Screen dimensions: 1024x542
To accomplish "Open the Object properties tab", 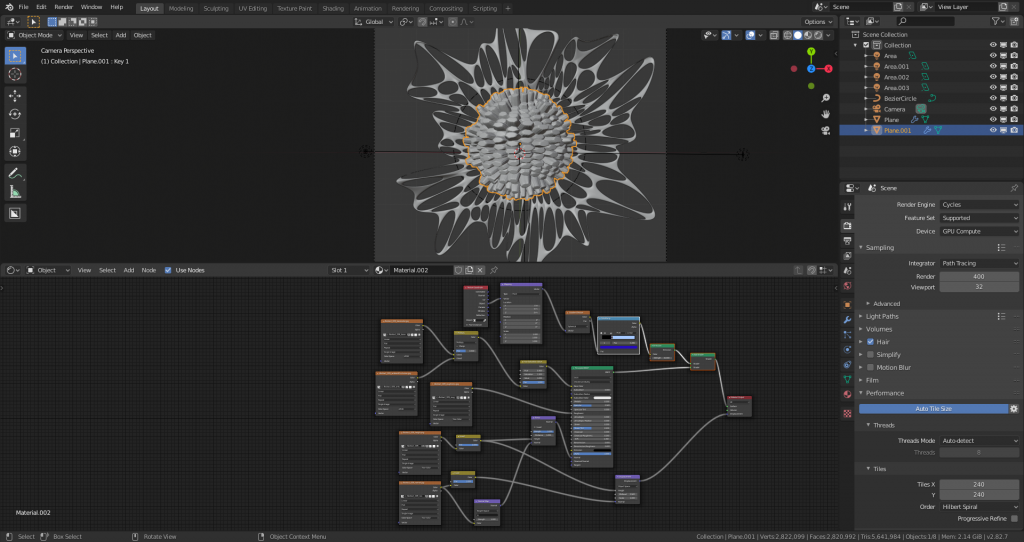I will click(847, 305).
